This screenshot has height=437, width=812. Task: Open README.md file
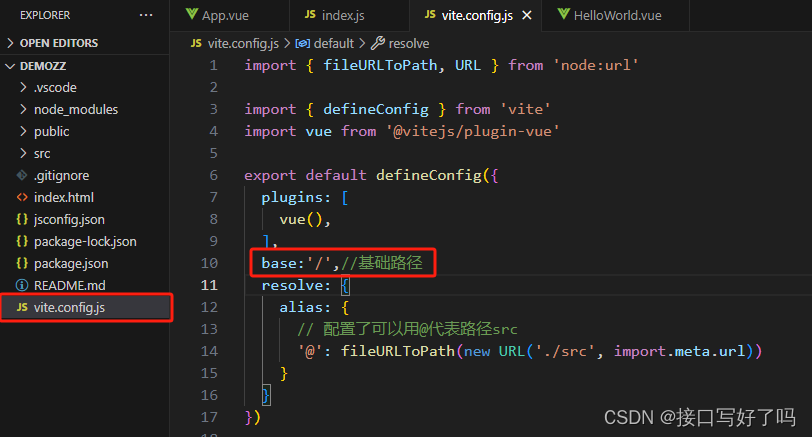[69, 285]
